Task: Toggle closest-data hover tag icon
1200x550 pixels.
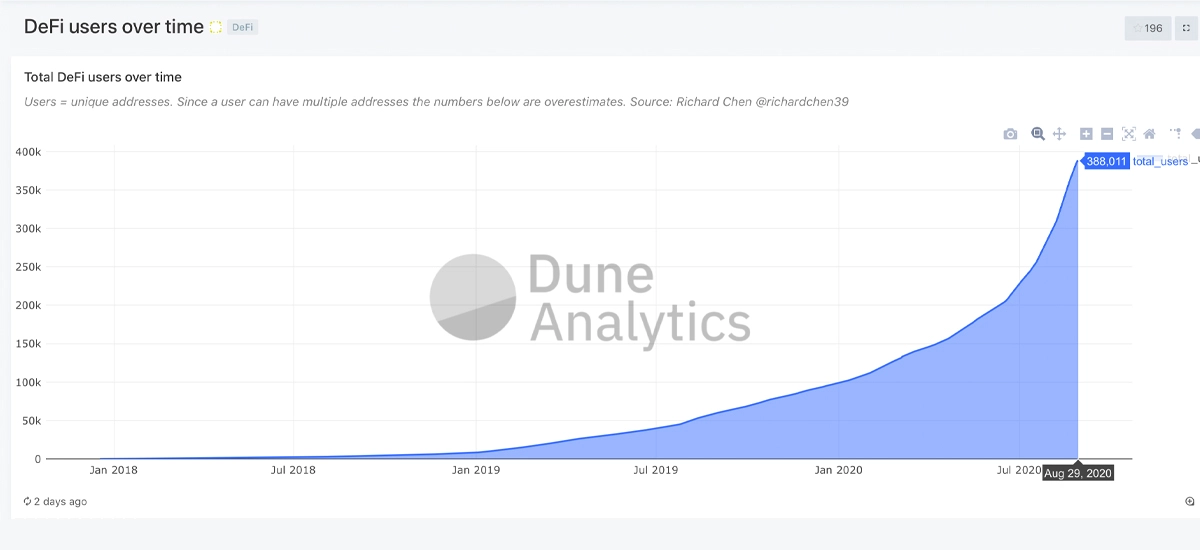Action: tap(1195, 134)
